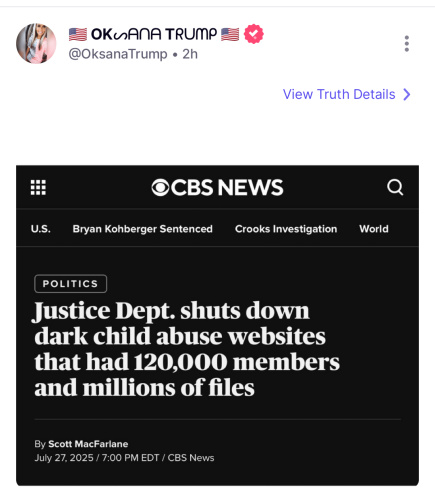
Task: Open the CBS News grid menu icon
Action: (x=38, y=187)
